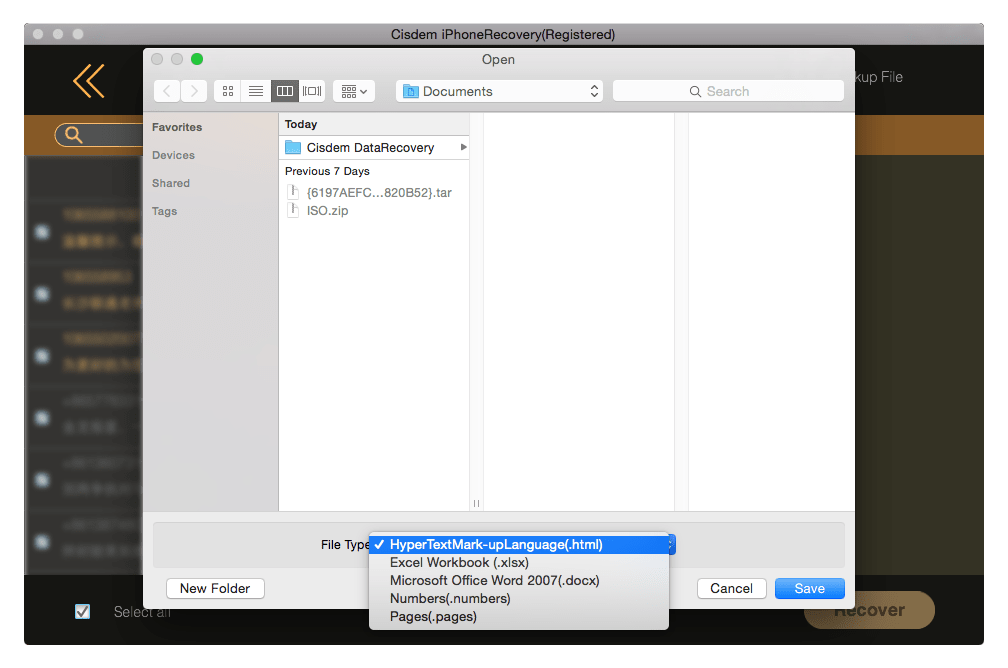This screenshot has width=1008, height=668.
Task: Select Favorites in the sidebar
Action: click(x=177, y=127)
